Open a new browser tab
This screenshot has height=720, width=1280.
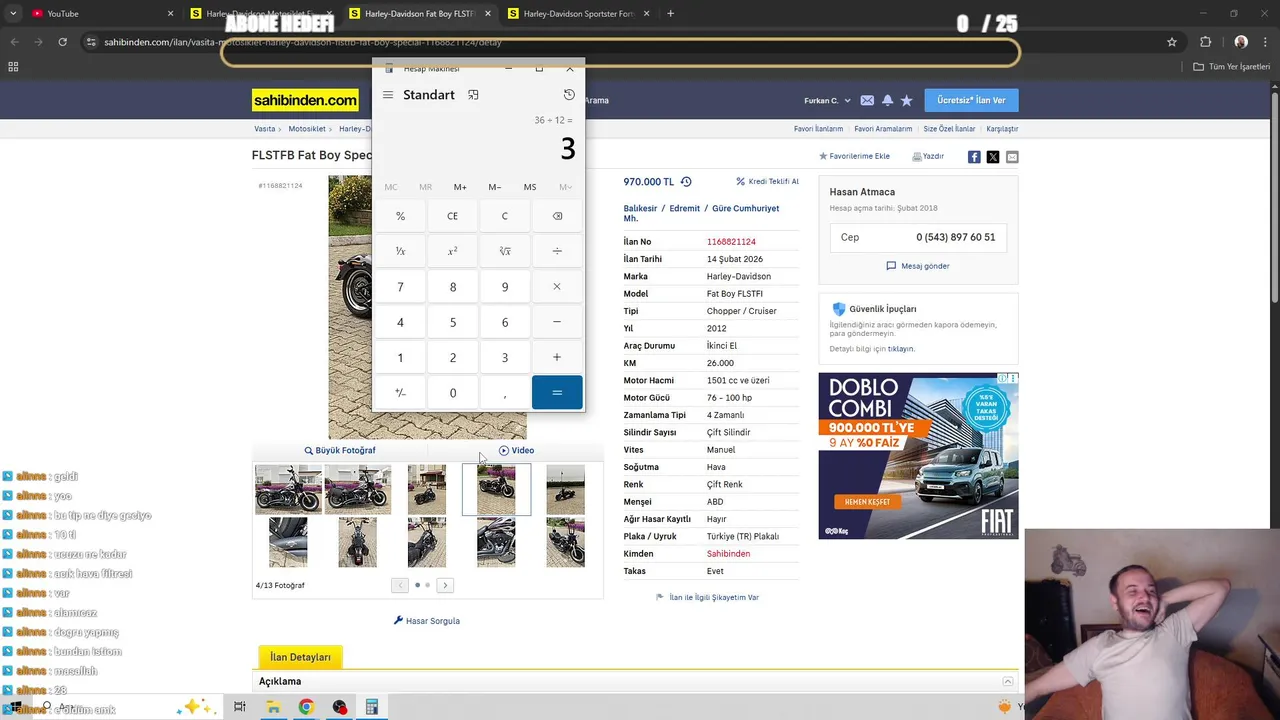point(670,14)
